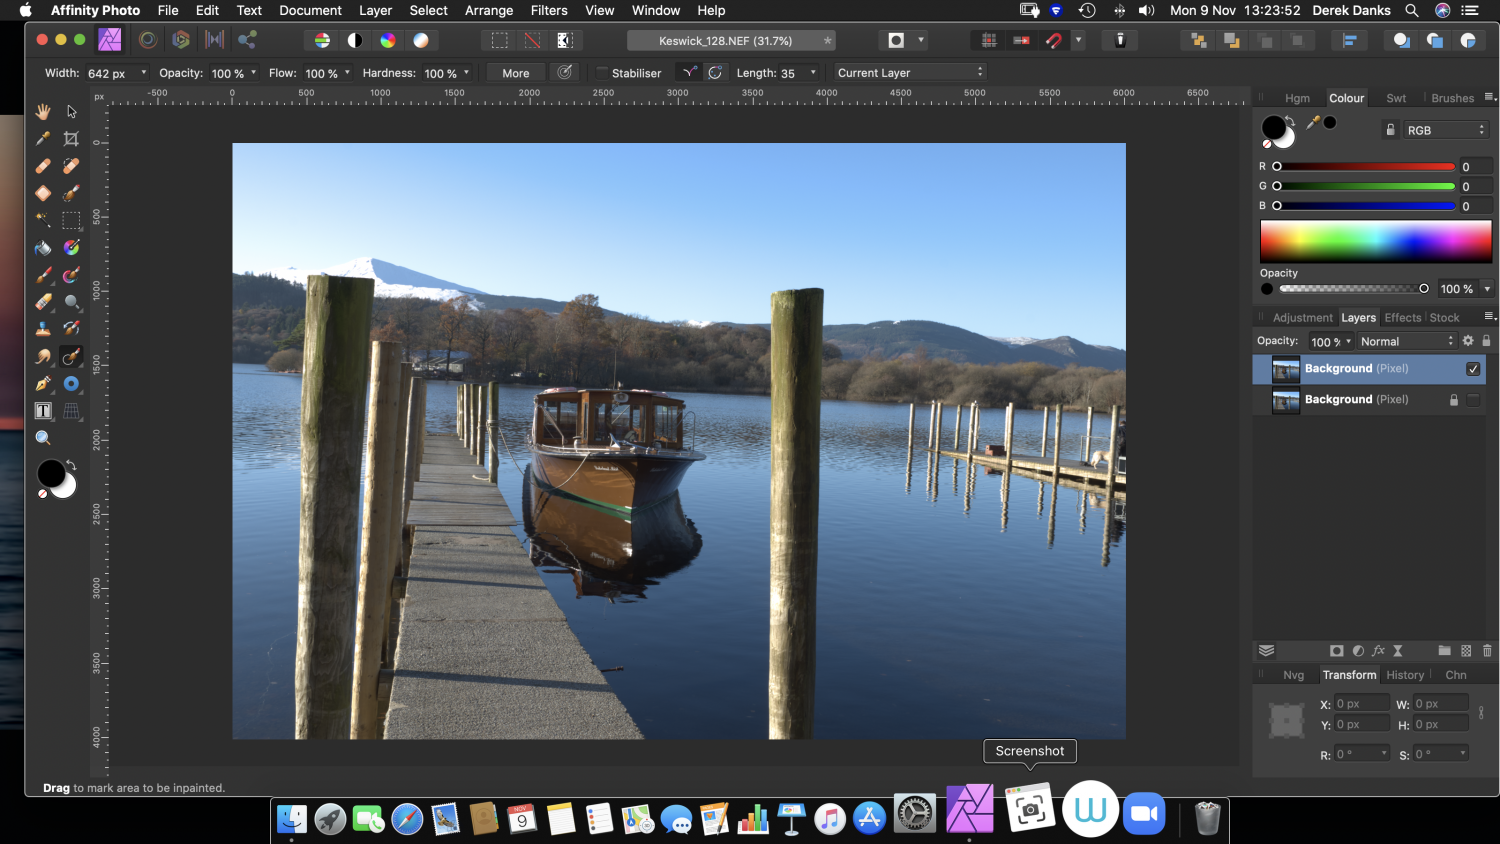Expand the RGB colour model dropdown
The image size is (1500, 844).
coord(1445,130)
